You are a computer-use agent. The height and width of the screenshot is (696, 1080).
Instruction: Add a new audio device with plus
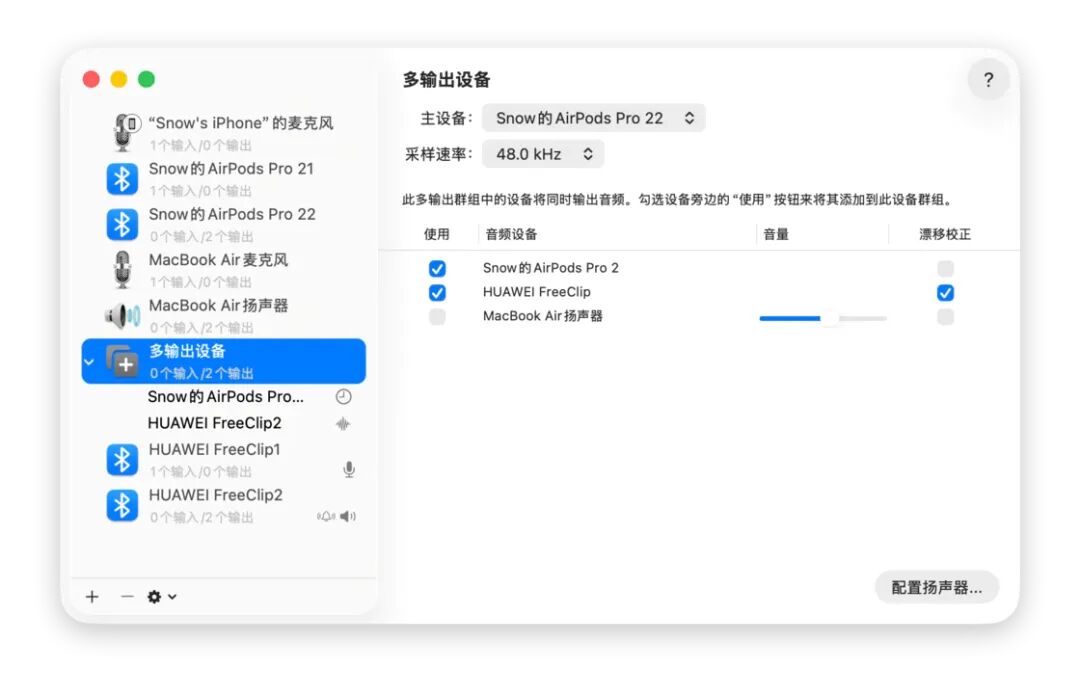point(92,597)
